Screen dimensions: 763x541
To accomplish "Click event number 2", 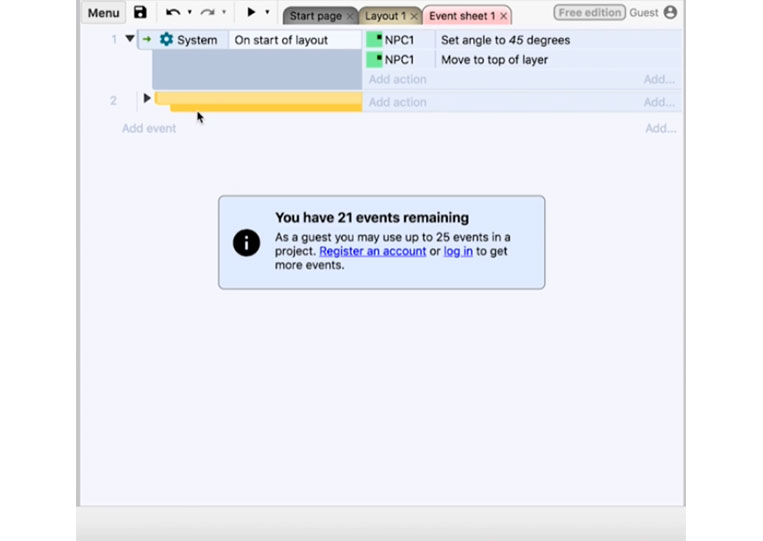I will [x=113, y=101].
